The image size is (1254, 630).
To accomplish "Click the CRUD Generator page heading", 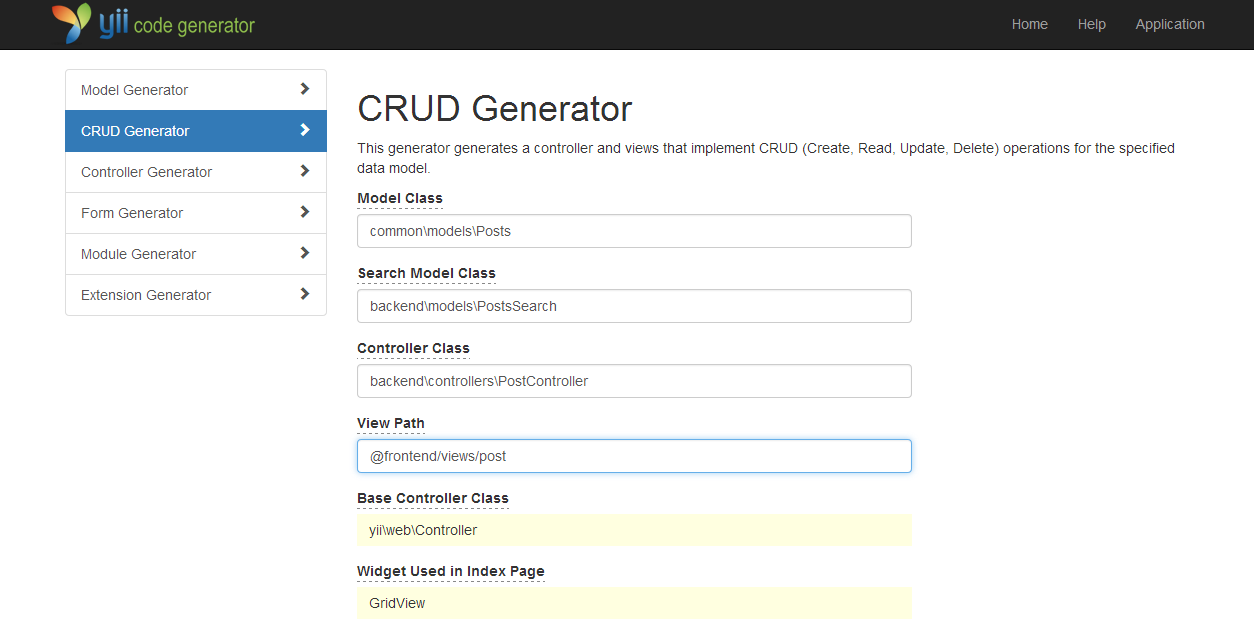I will 495,108.
